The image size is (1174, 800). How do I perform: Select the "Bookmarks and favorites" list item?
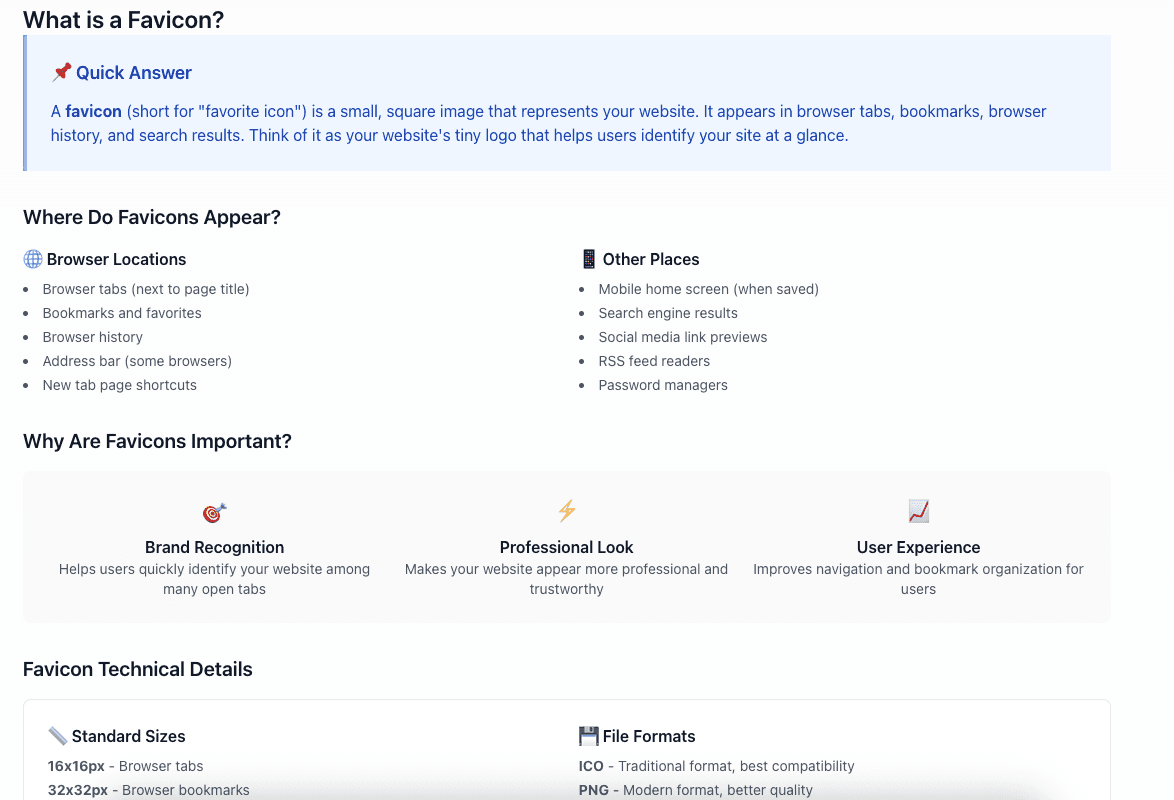coord(122,313)
